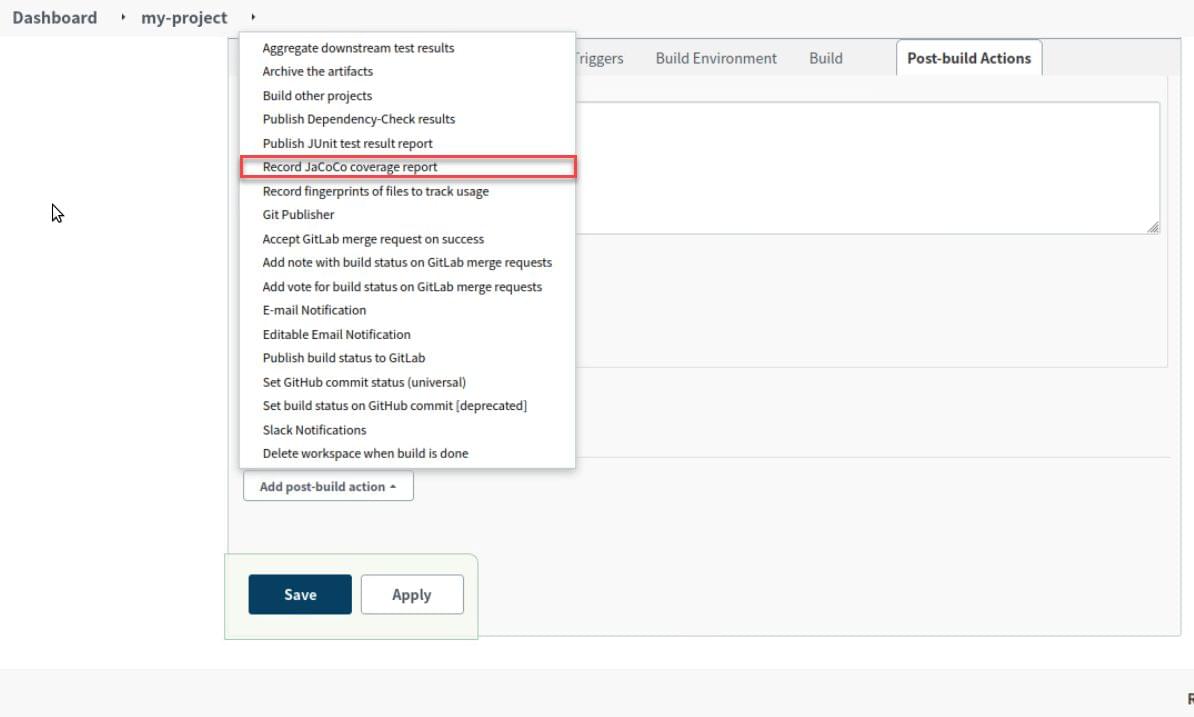
Task: Click the Apply button
Action: (412, 594)
